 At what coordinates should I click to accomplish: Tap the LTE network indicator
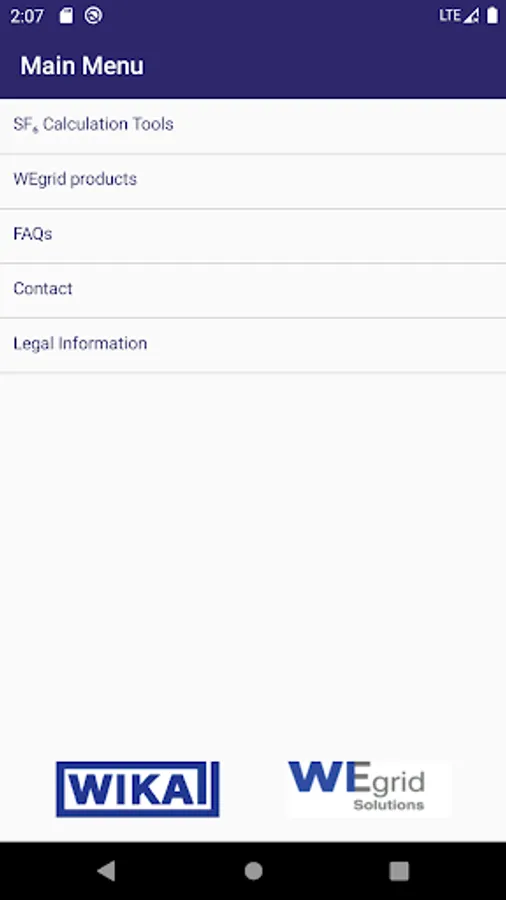pyautogui.click(x=450, y=16)
